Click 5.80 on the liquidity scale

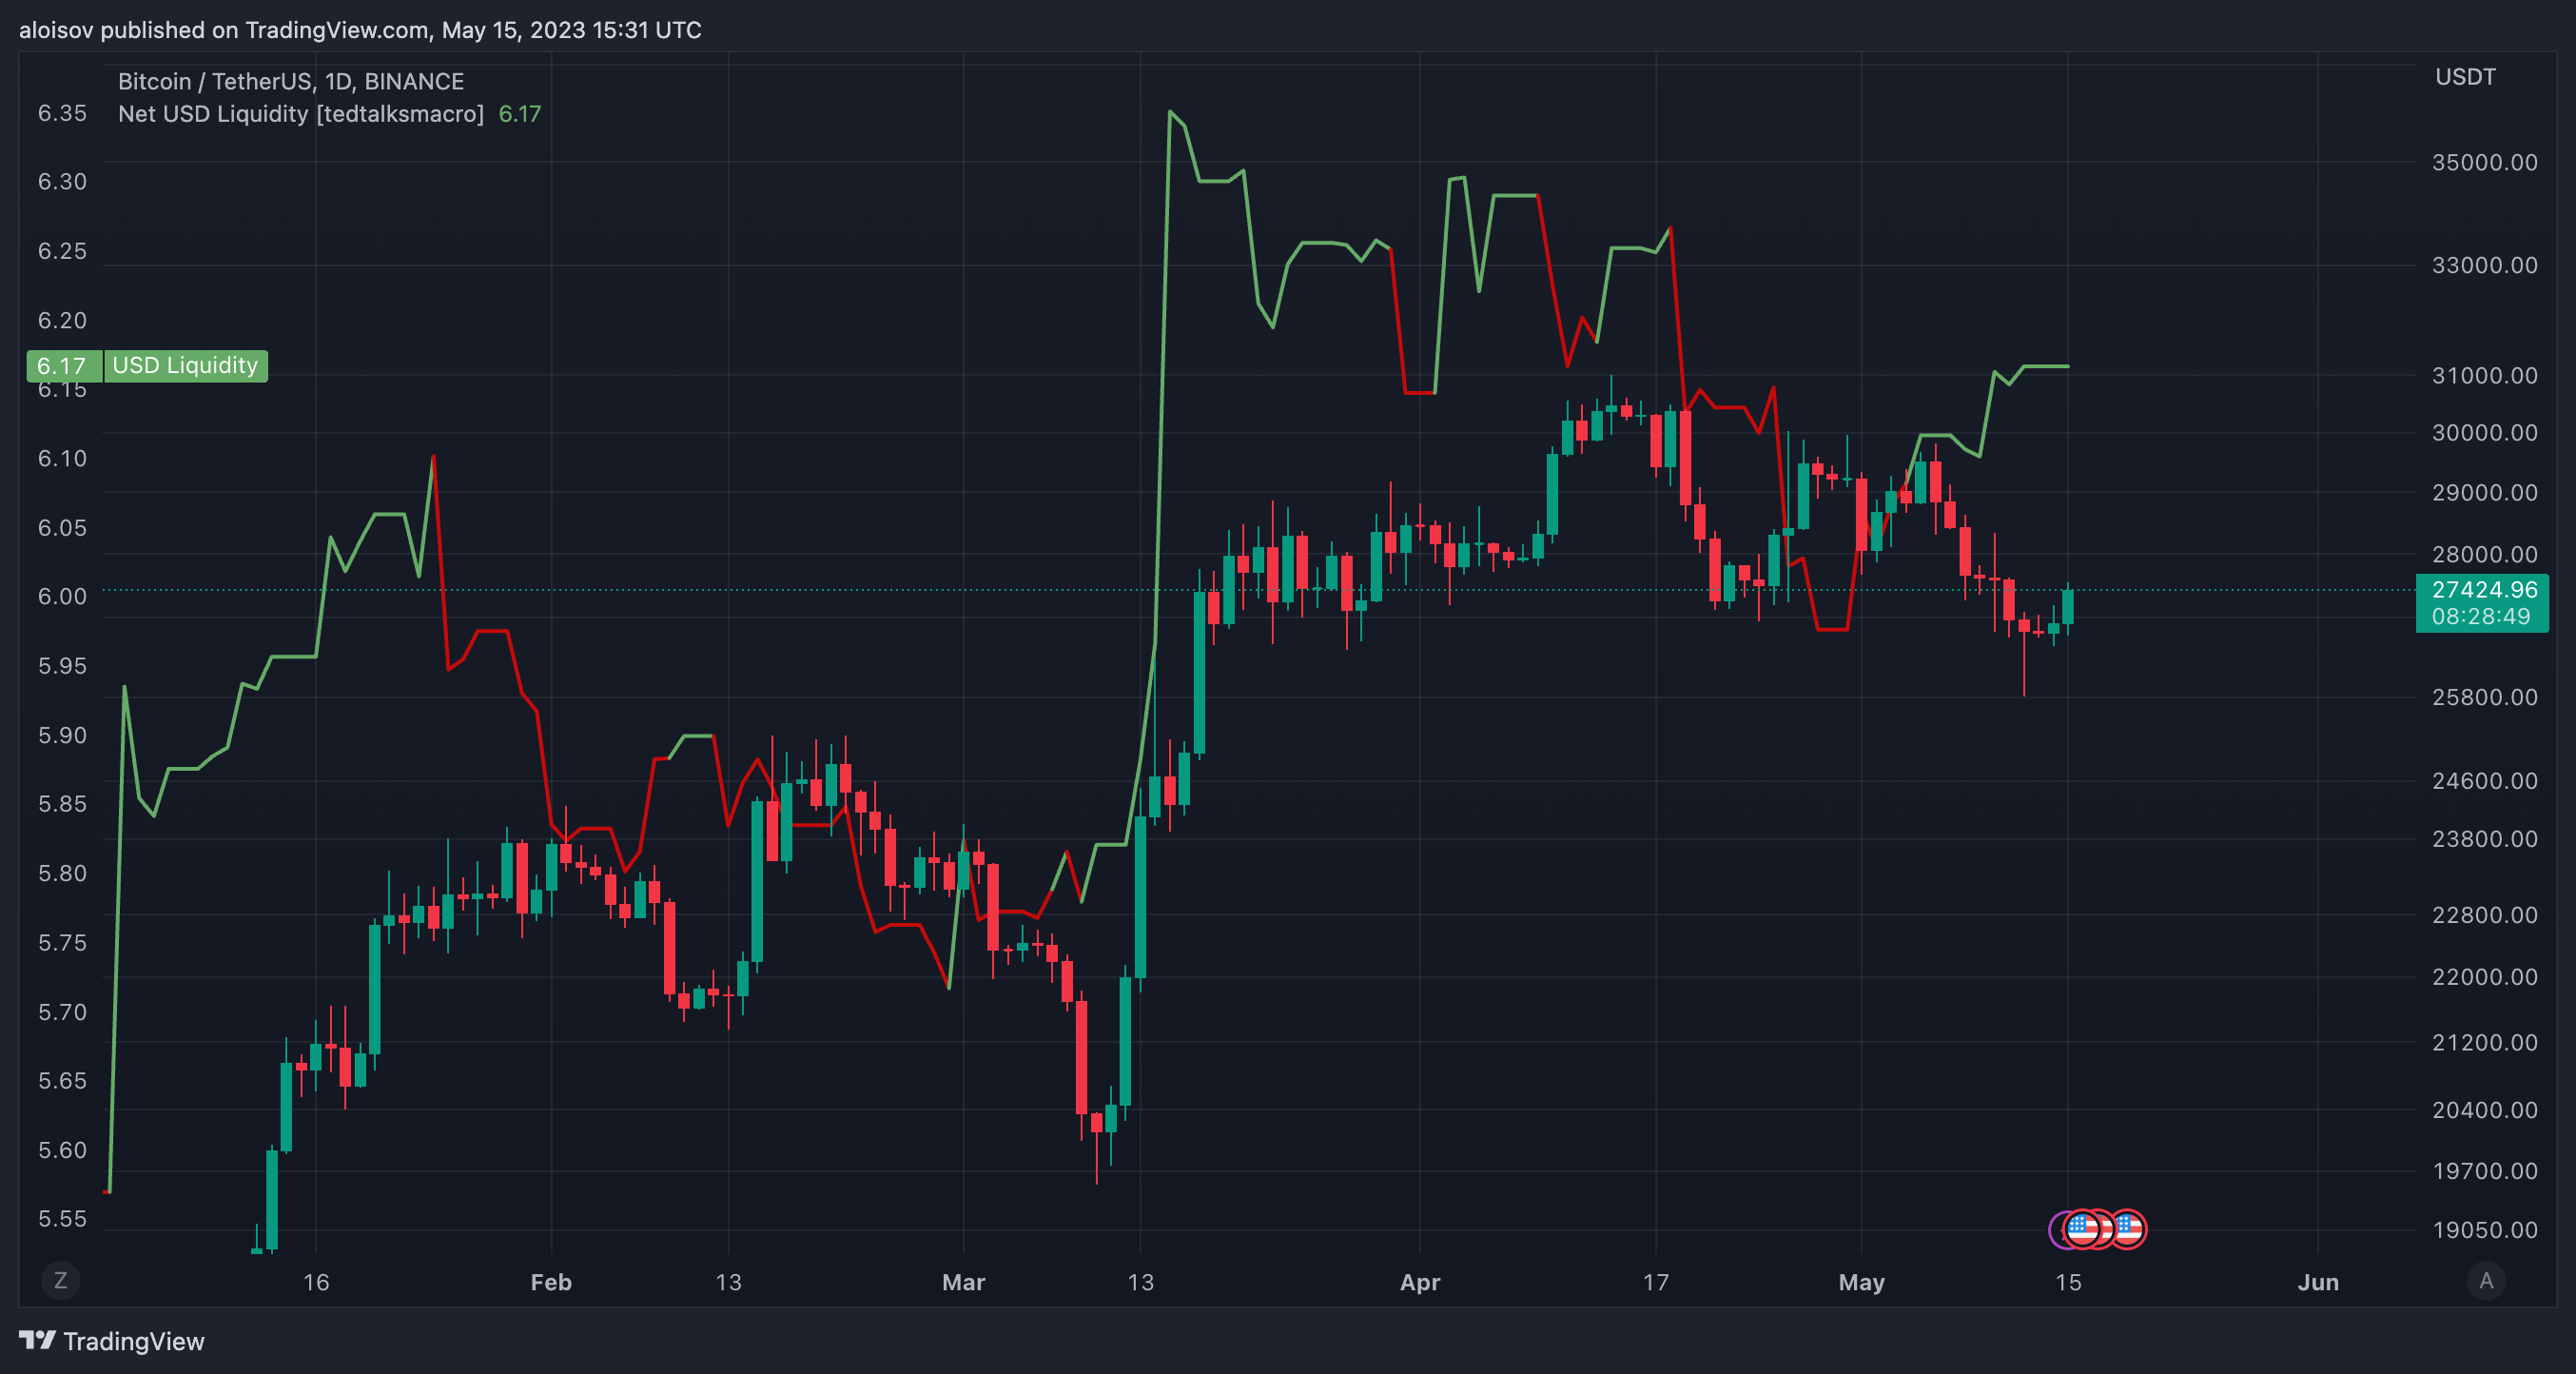(x=62, y=873)
